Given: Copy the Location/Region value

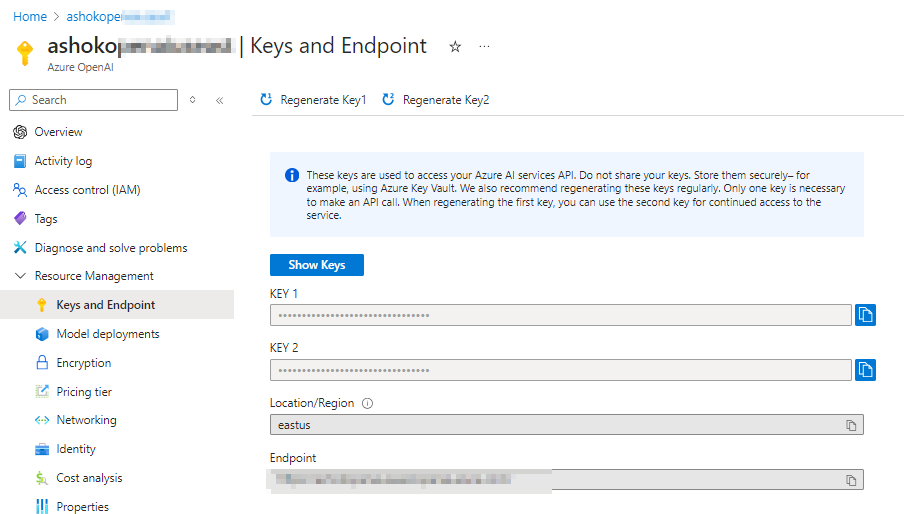Looking at the screenshot, I should coord(851,425).
